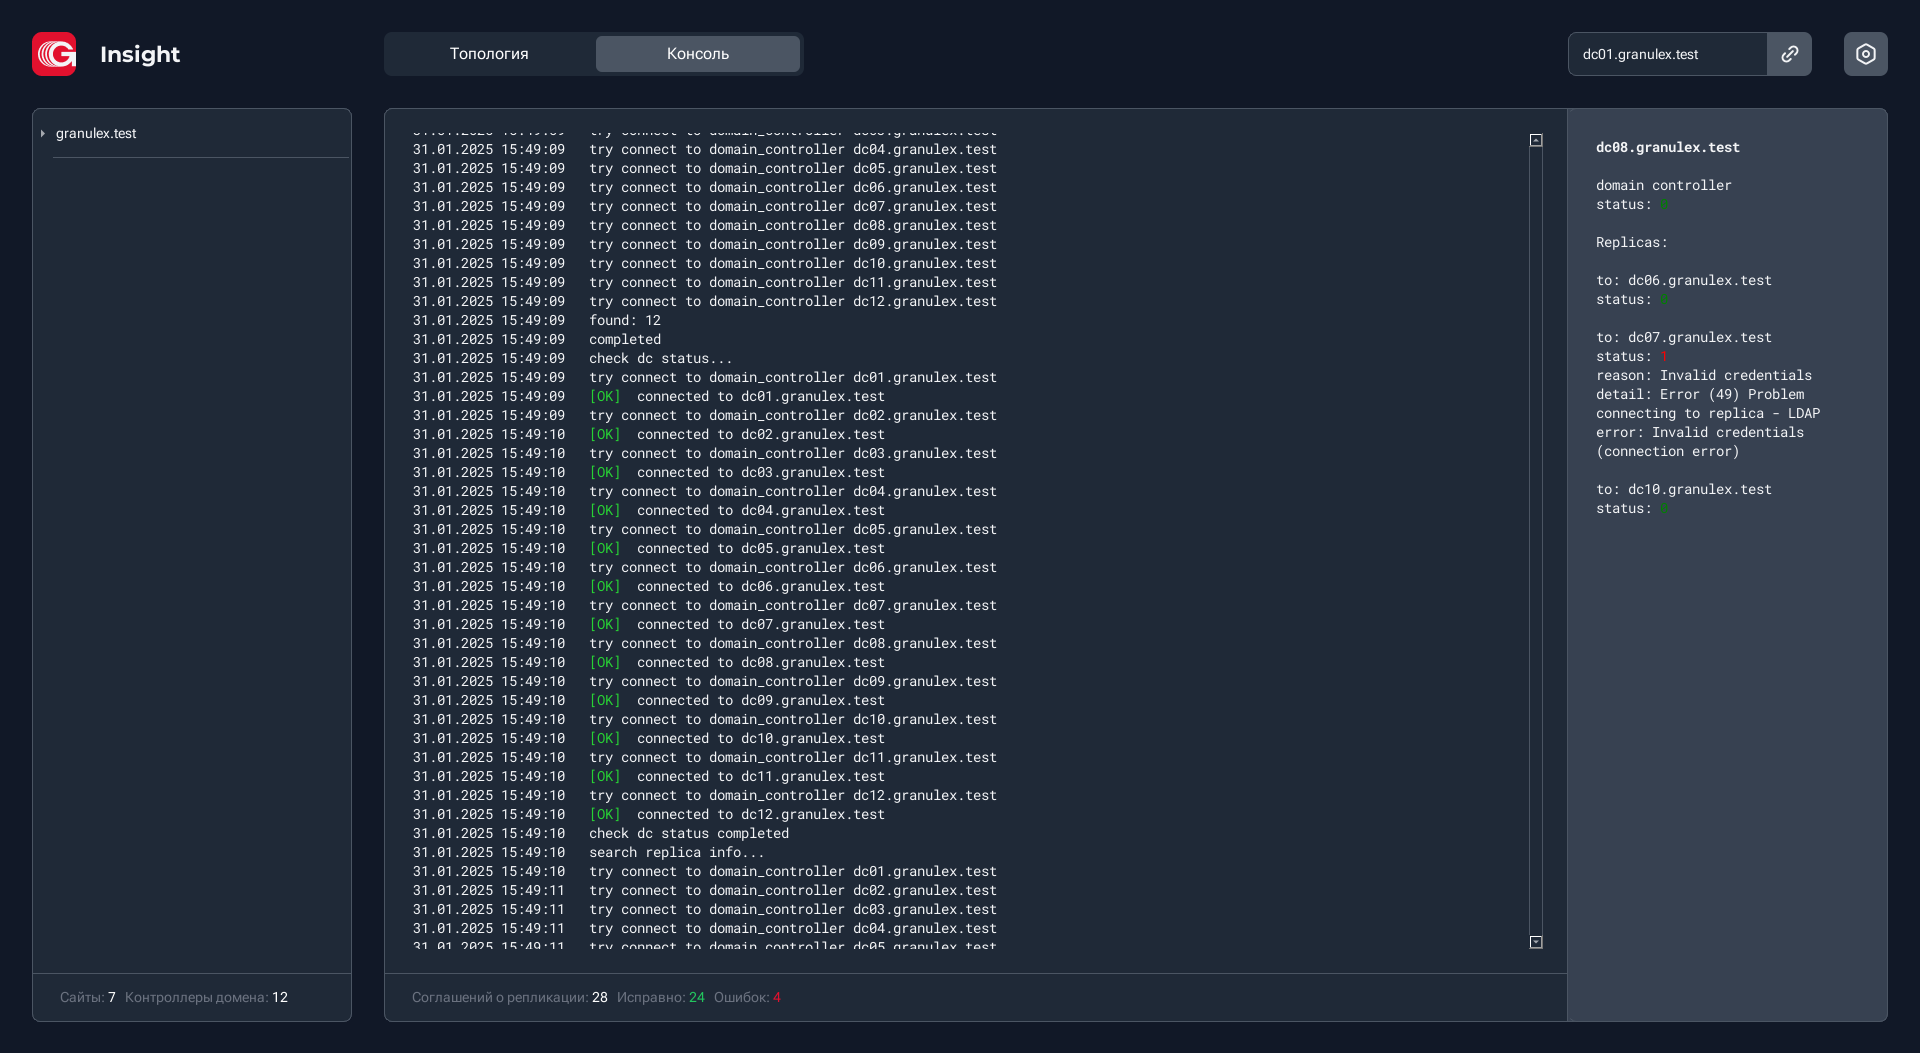Select the granulex.test domain tree item
This screenshot has width=1920, height=1053.
[x=96, y=133]
